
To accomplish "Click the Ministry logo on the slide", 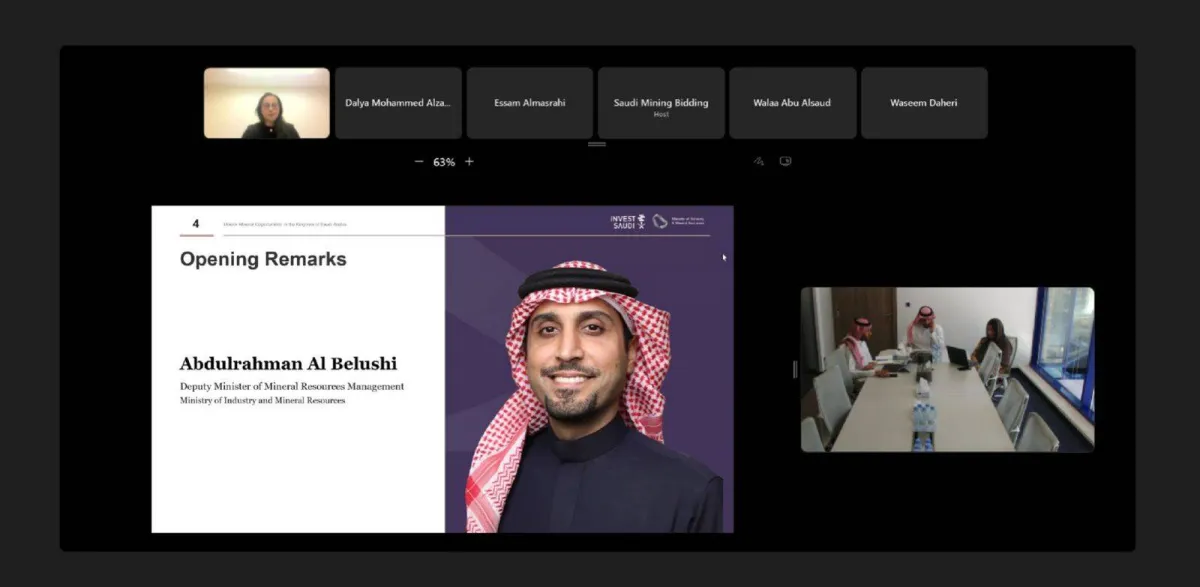I will (680, 222).
